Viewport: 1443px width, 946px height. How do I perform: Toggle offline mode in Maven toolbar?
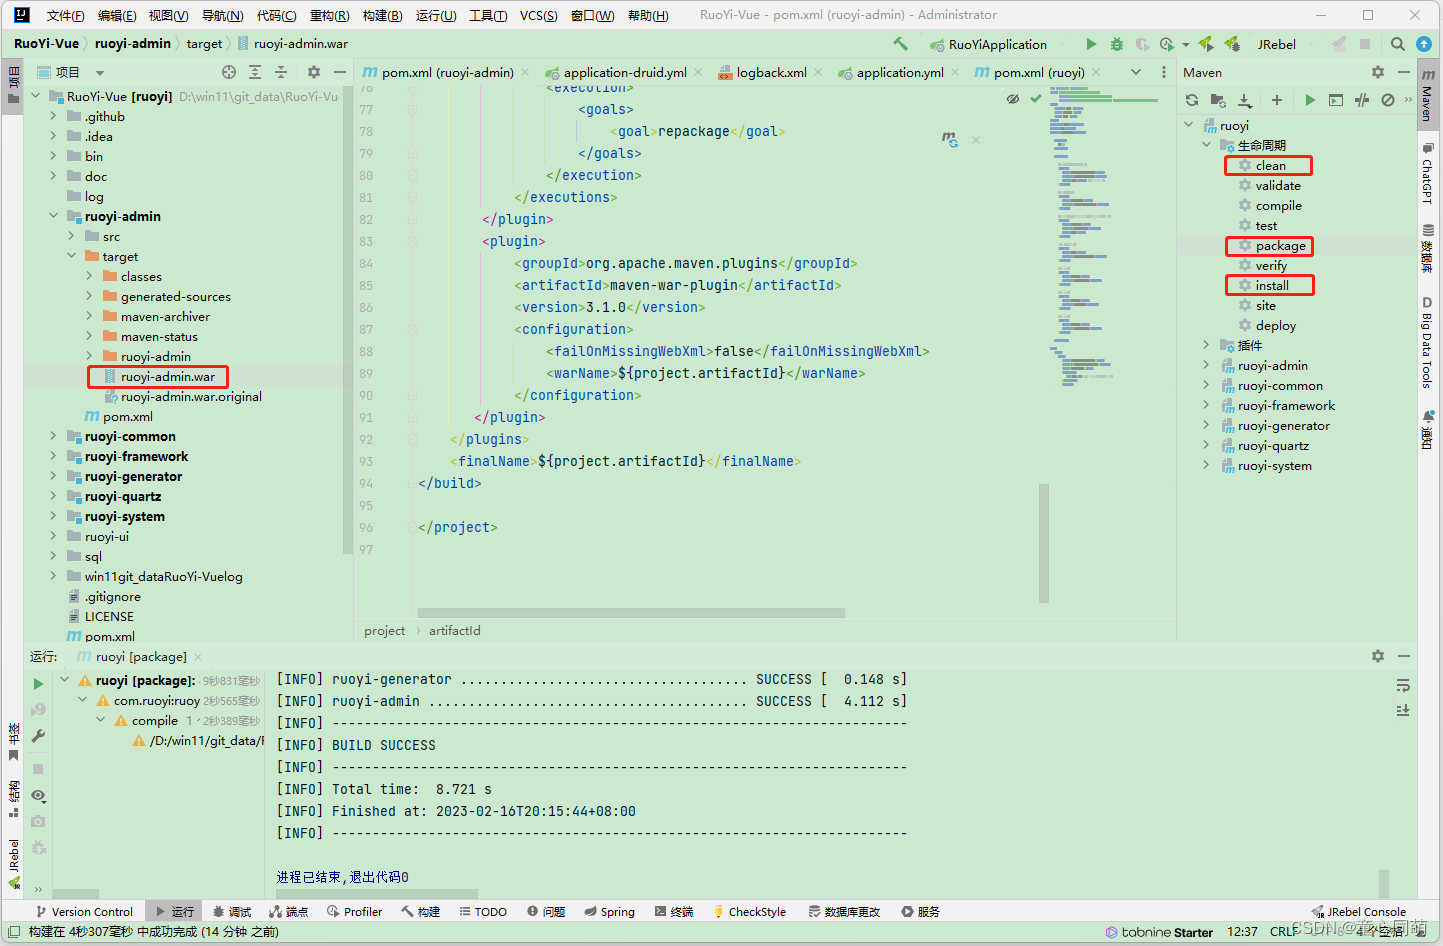[1362, 100]
